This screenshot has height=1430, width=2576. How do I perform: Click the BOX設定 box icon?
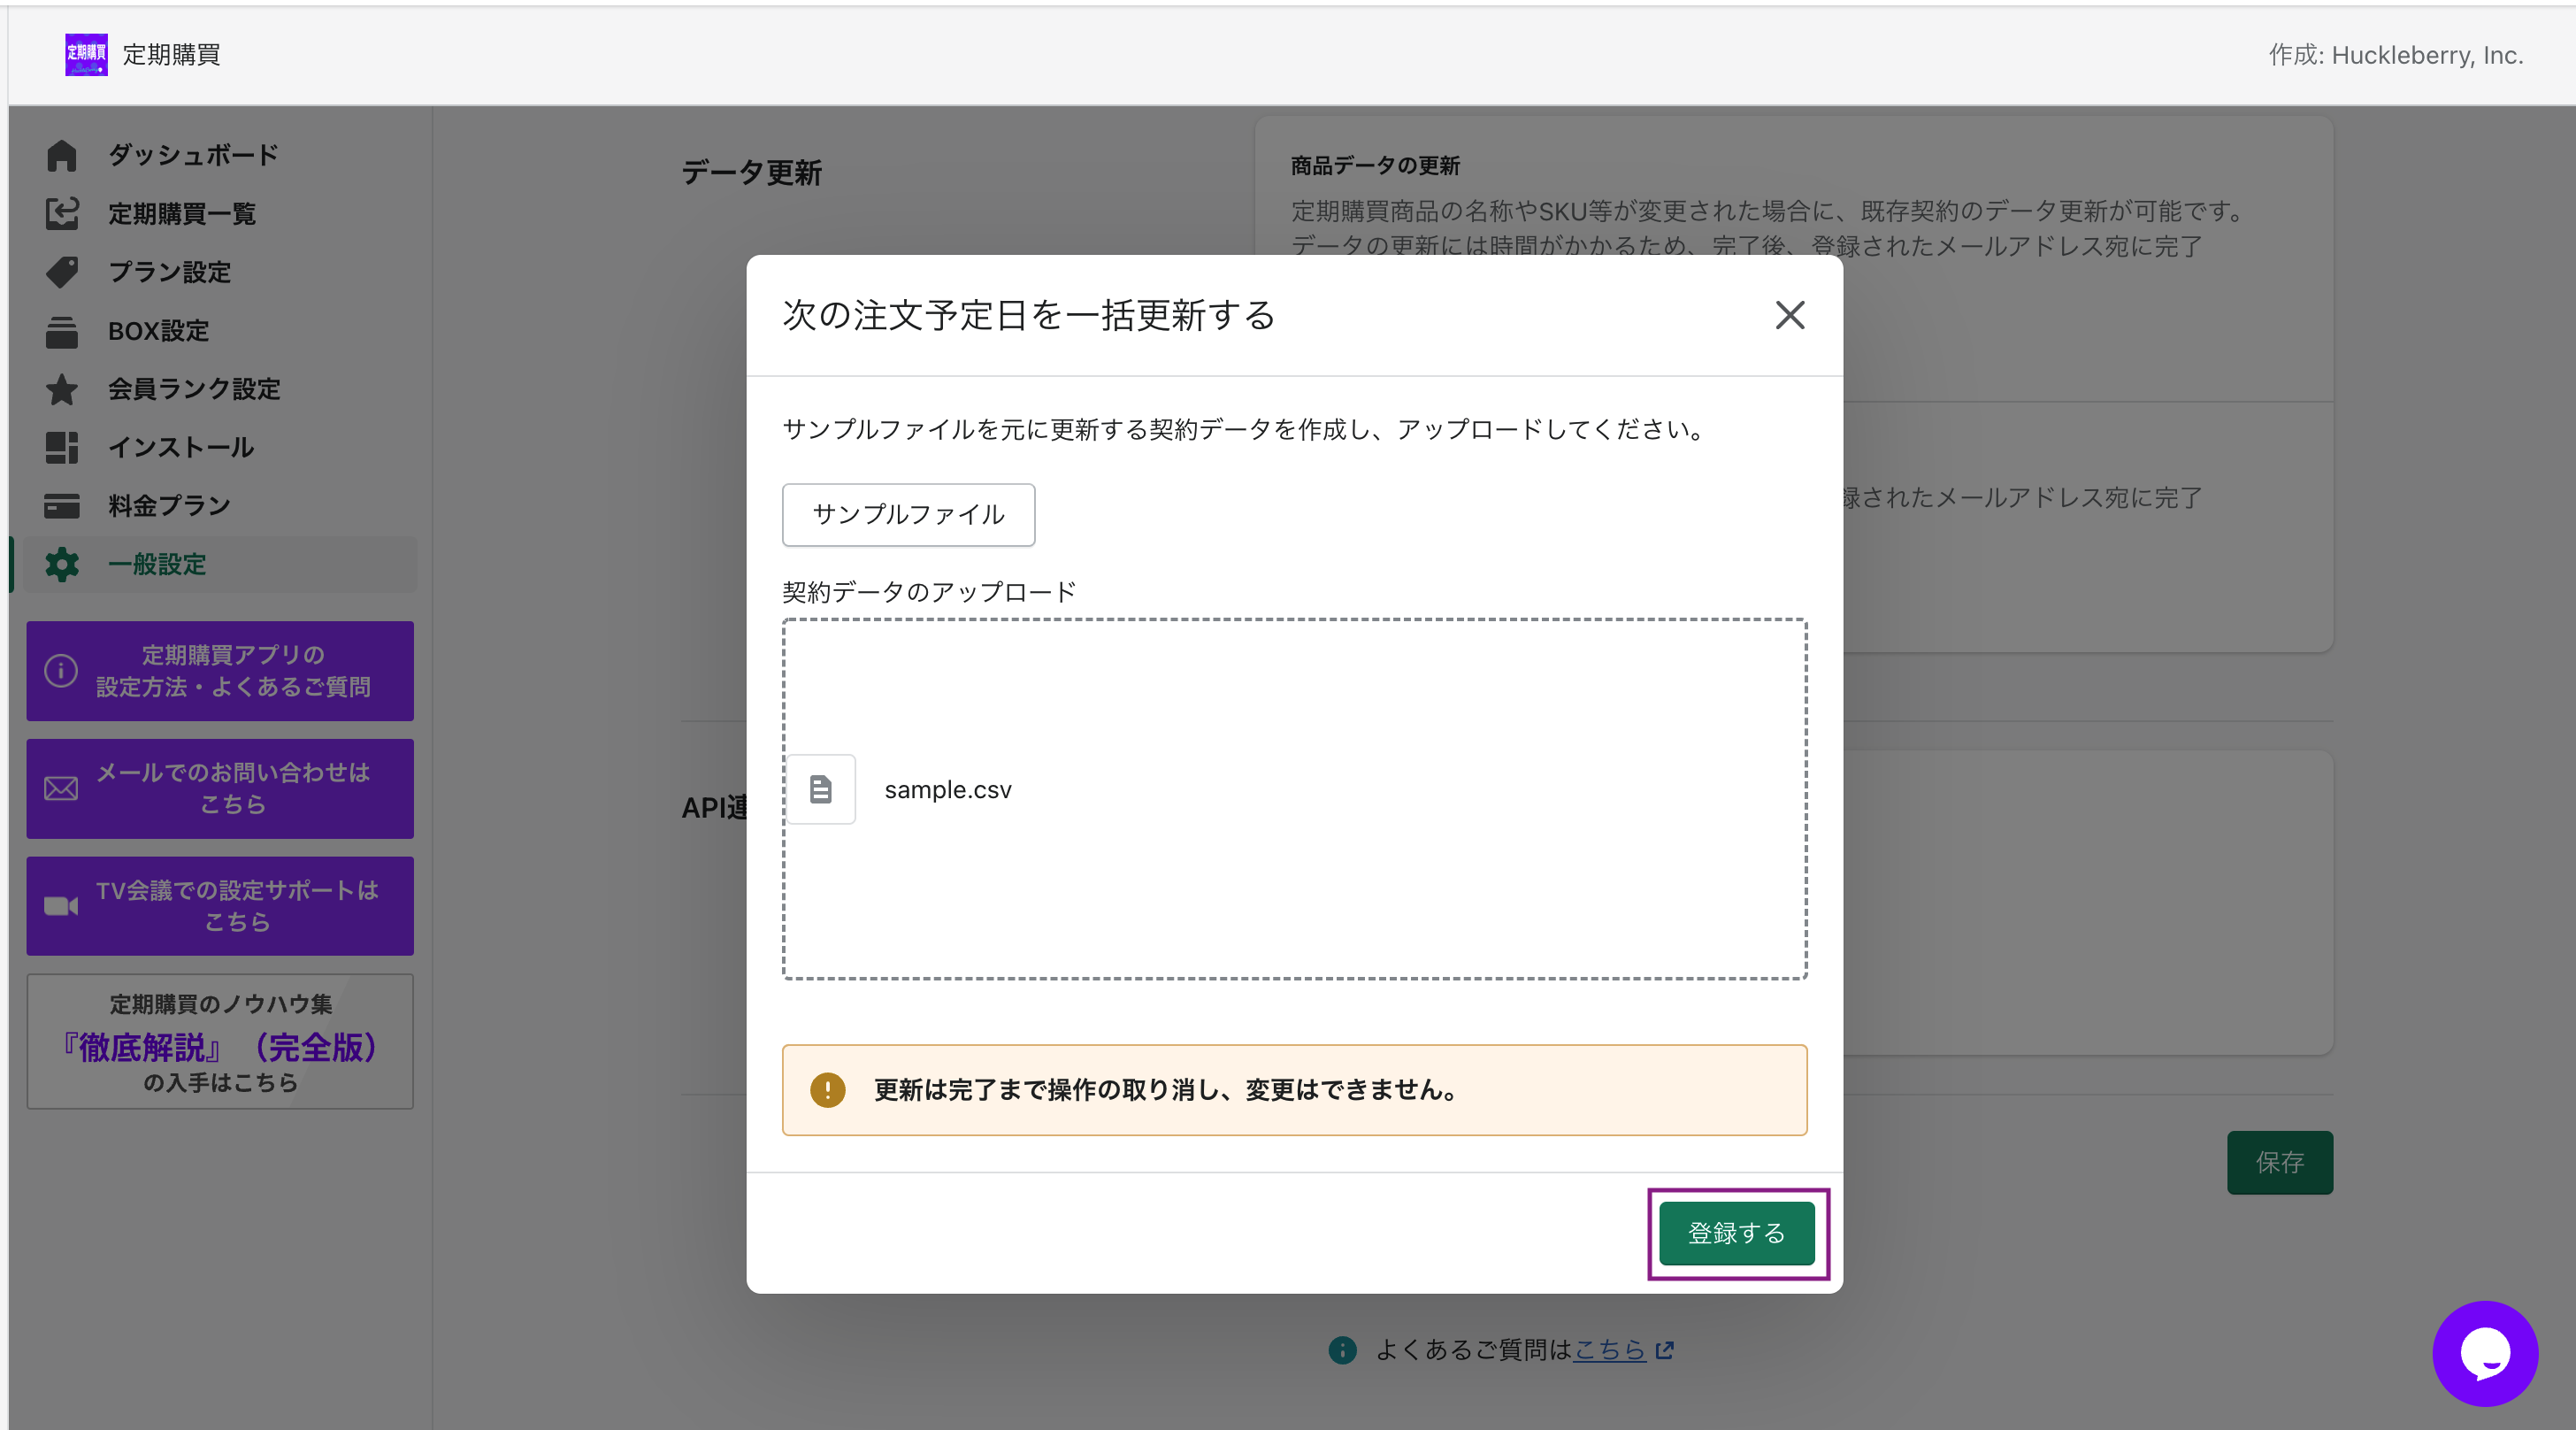coord(61,331)
